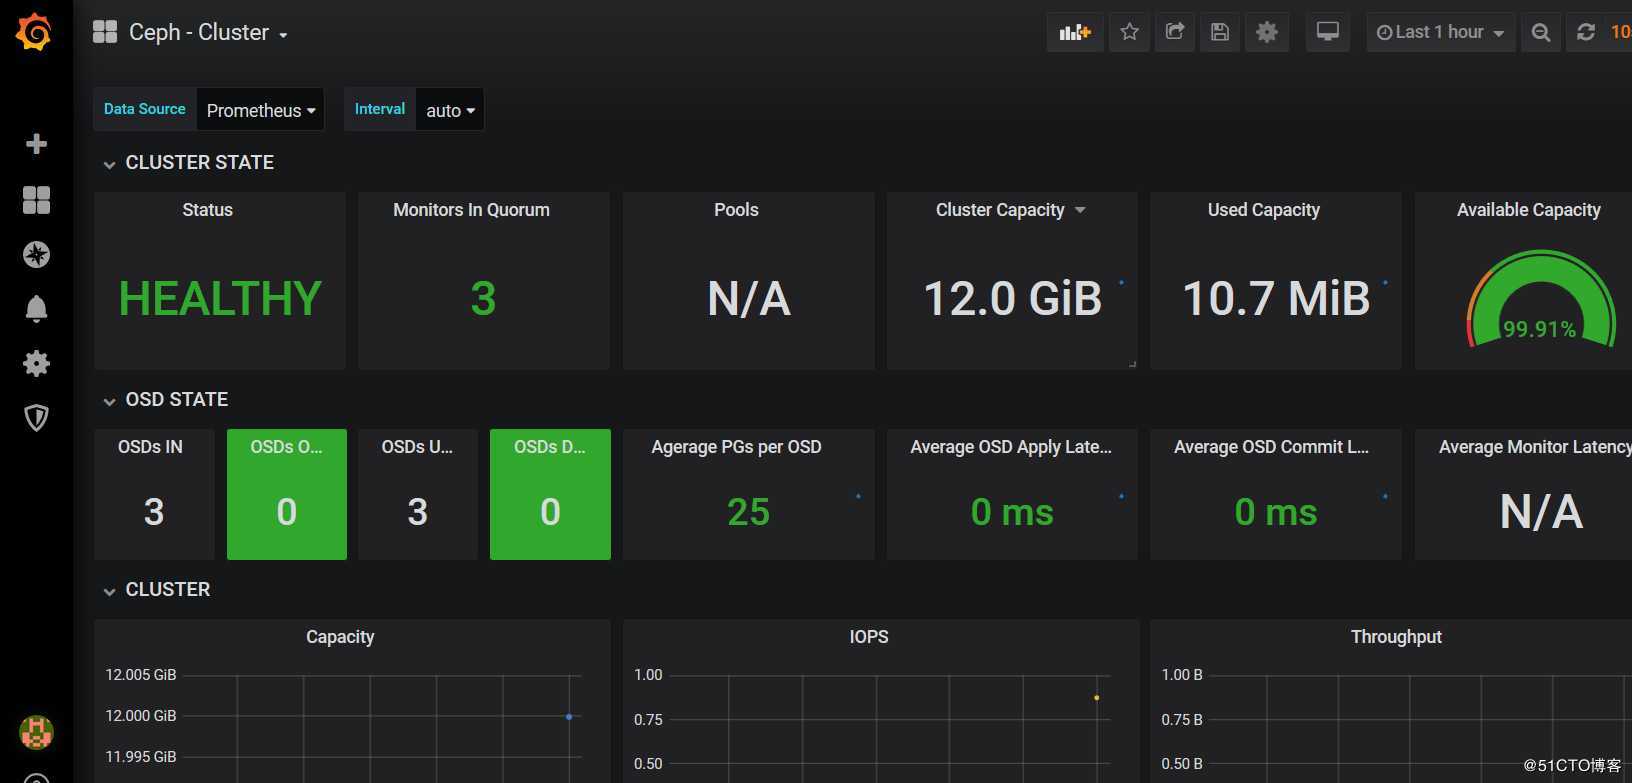This screenshot has width=1632, height=783.
Task: Click the Average OSD Apply Latency title
Action: (1011, 447)
